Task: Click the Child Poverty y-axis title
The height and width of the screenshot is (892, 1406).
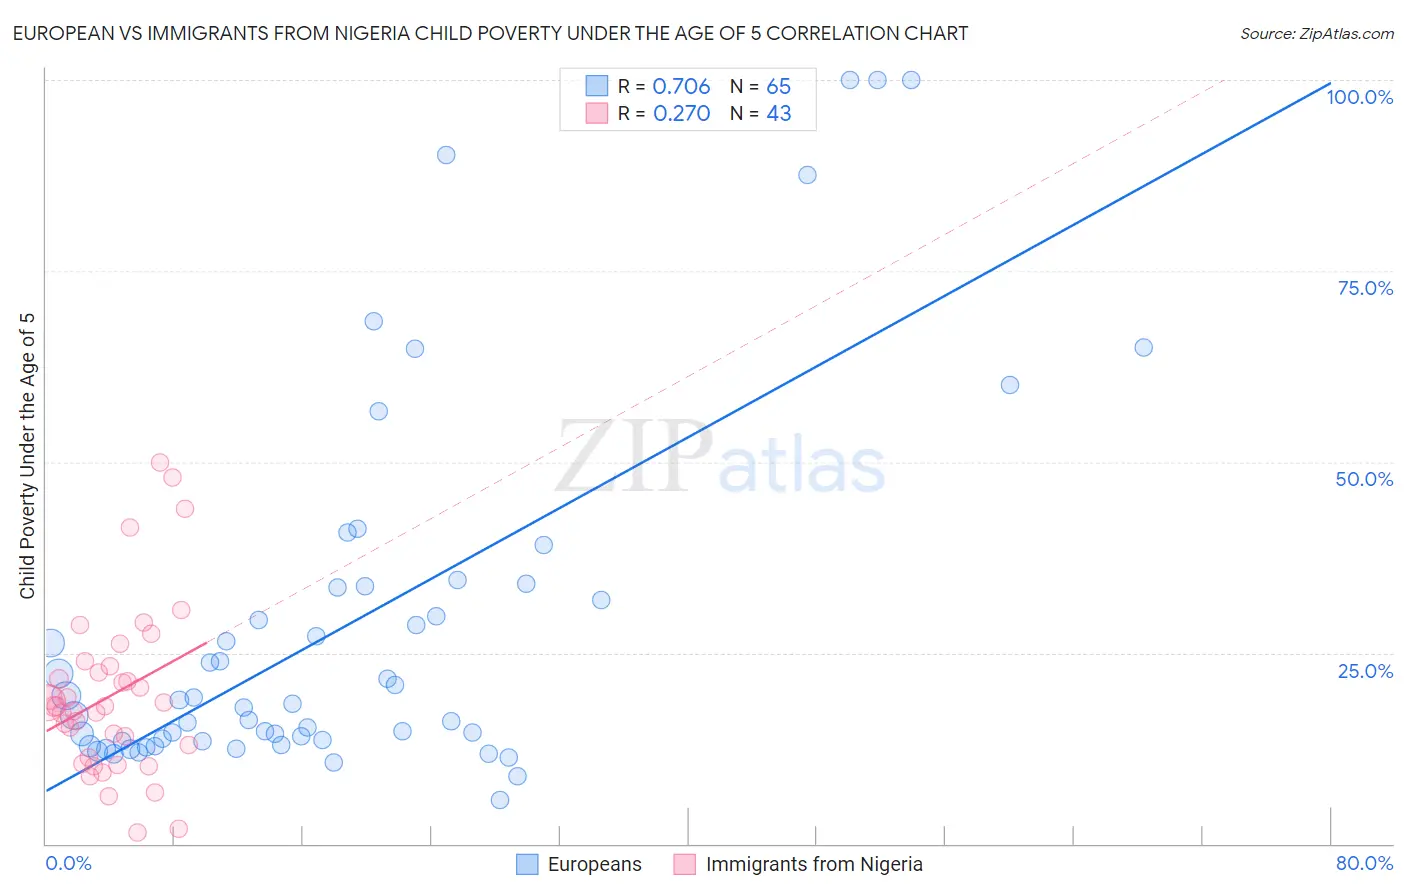Action: click(28, 456)
